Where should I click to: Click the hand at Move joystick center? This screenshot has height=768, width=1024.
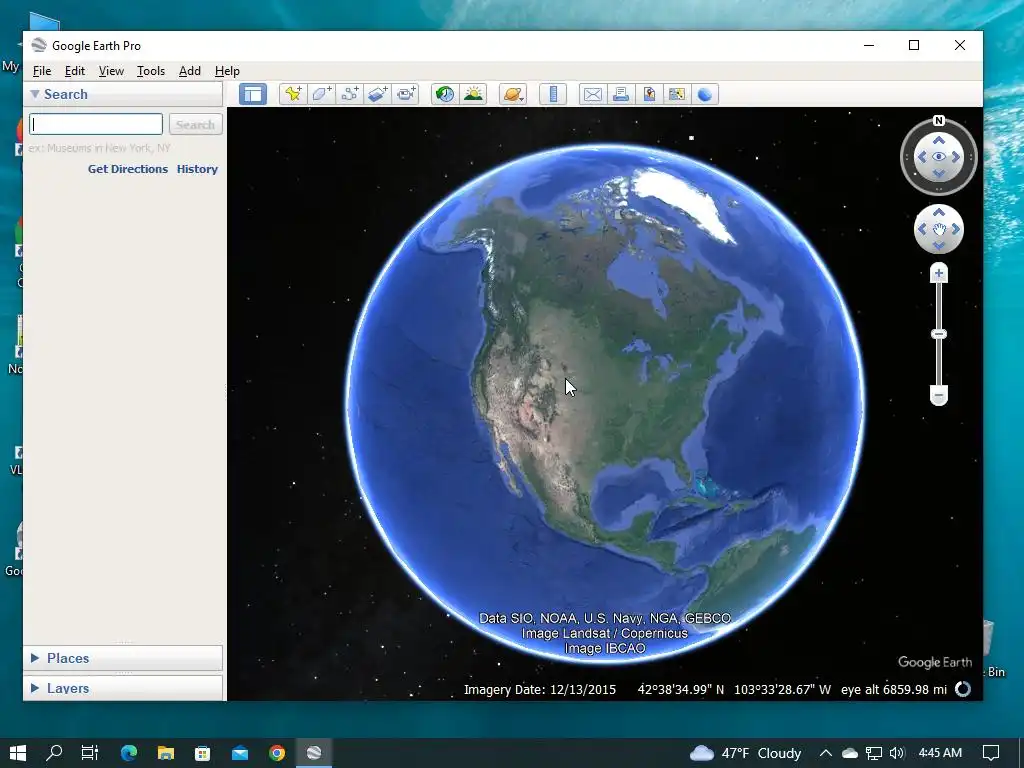(x=938, y=229)
